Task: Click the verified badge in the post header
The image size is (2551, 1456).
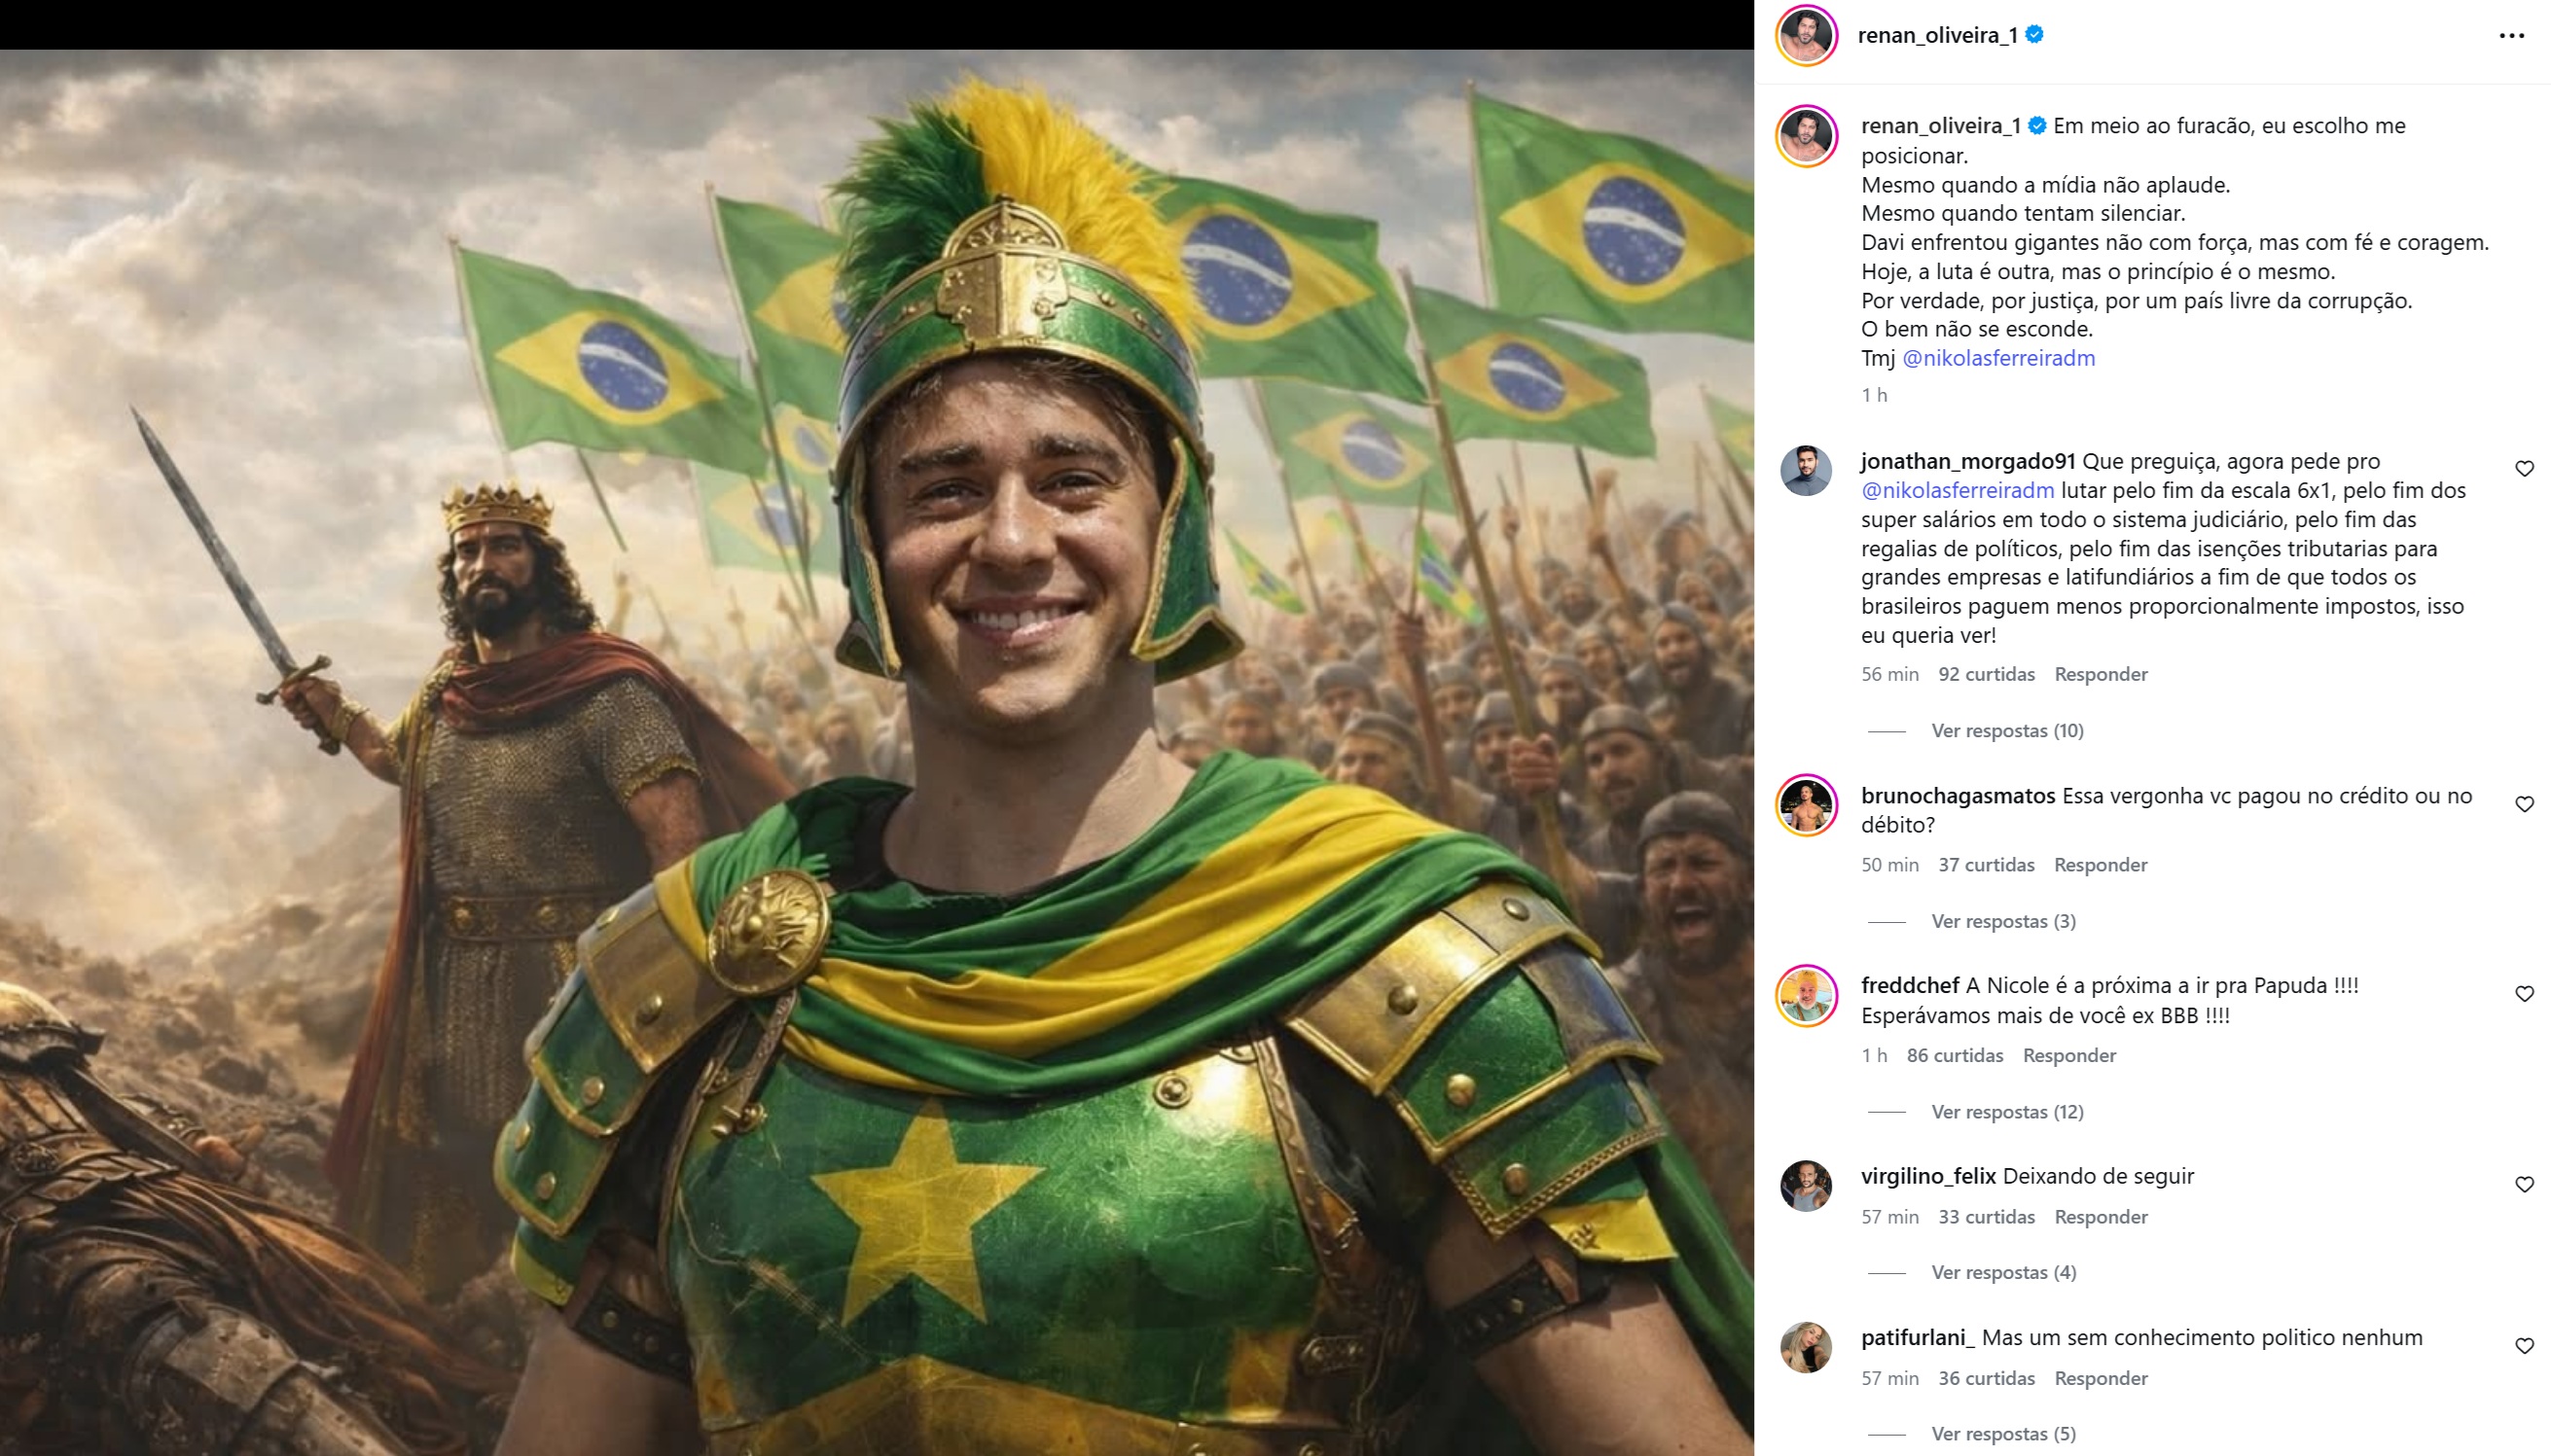Action: click(2034, 35)
